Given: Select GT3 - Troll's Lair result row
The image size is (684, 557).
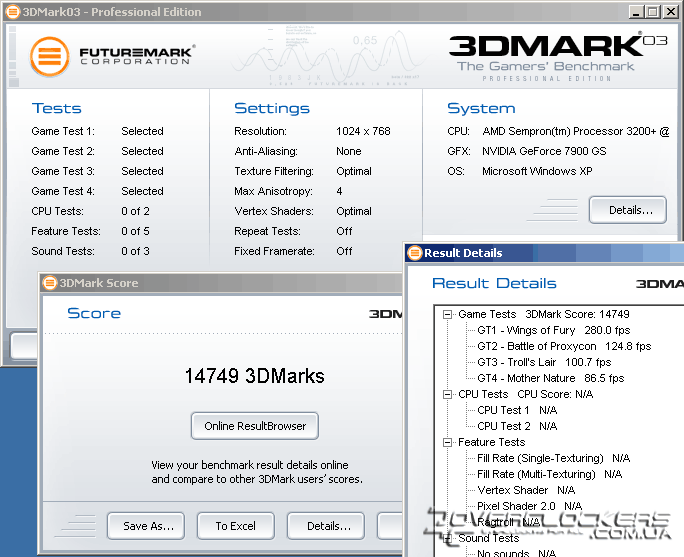Looking at the screenshot, I should point(544,362).
